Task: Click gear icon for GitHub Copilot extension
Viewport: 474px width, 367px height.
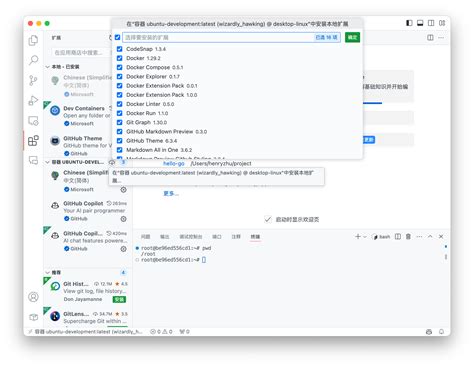Action: (123, 219)
